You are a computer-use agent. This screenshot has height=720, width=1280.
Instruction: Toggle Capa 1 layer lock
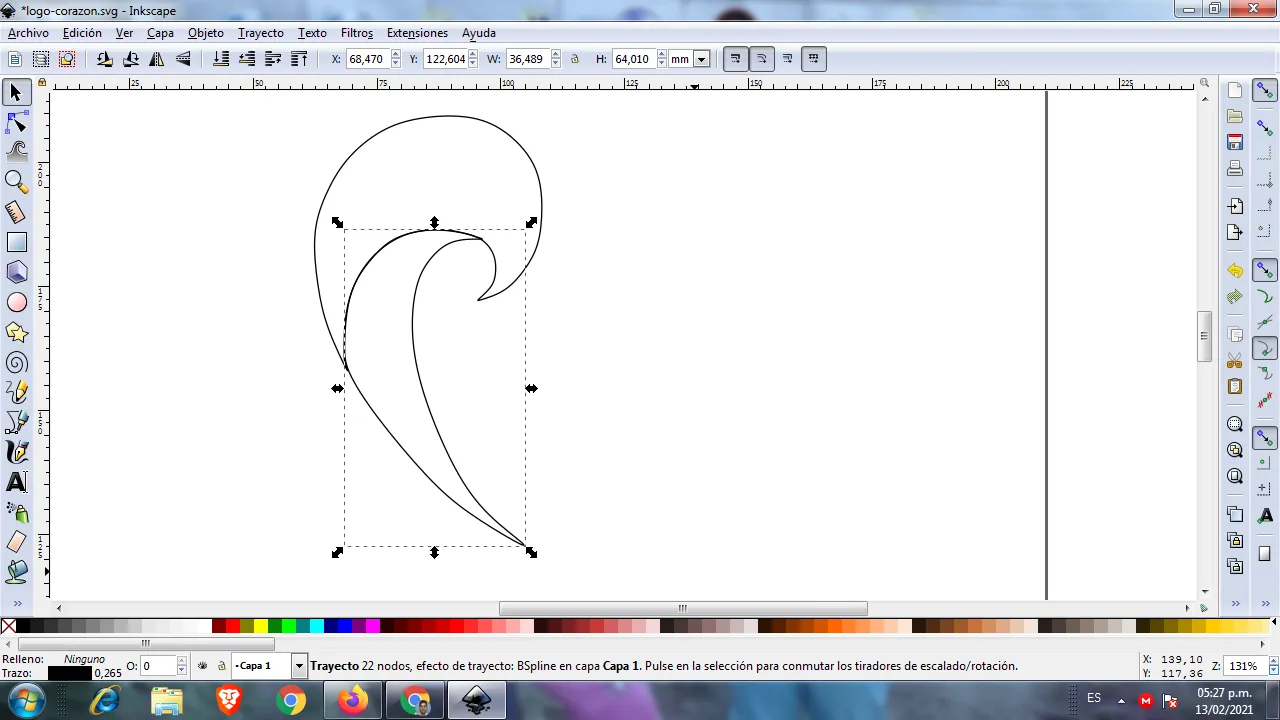pyautogui.click(x=221, y=665)
